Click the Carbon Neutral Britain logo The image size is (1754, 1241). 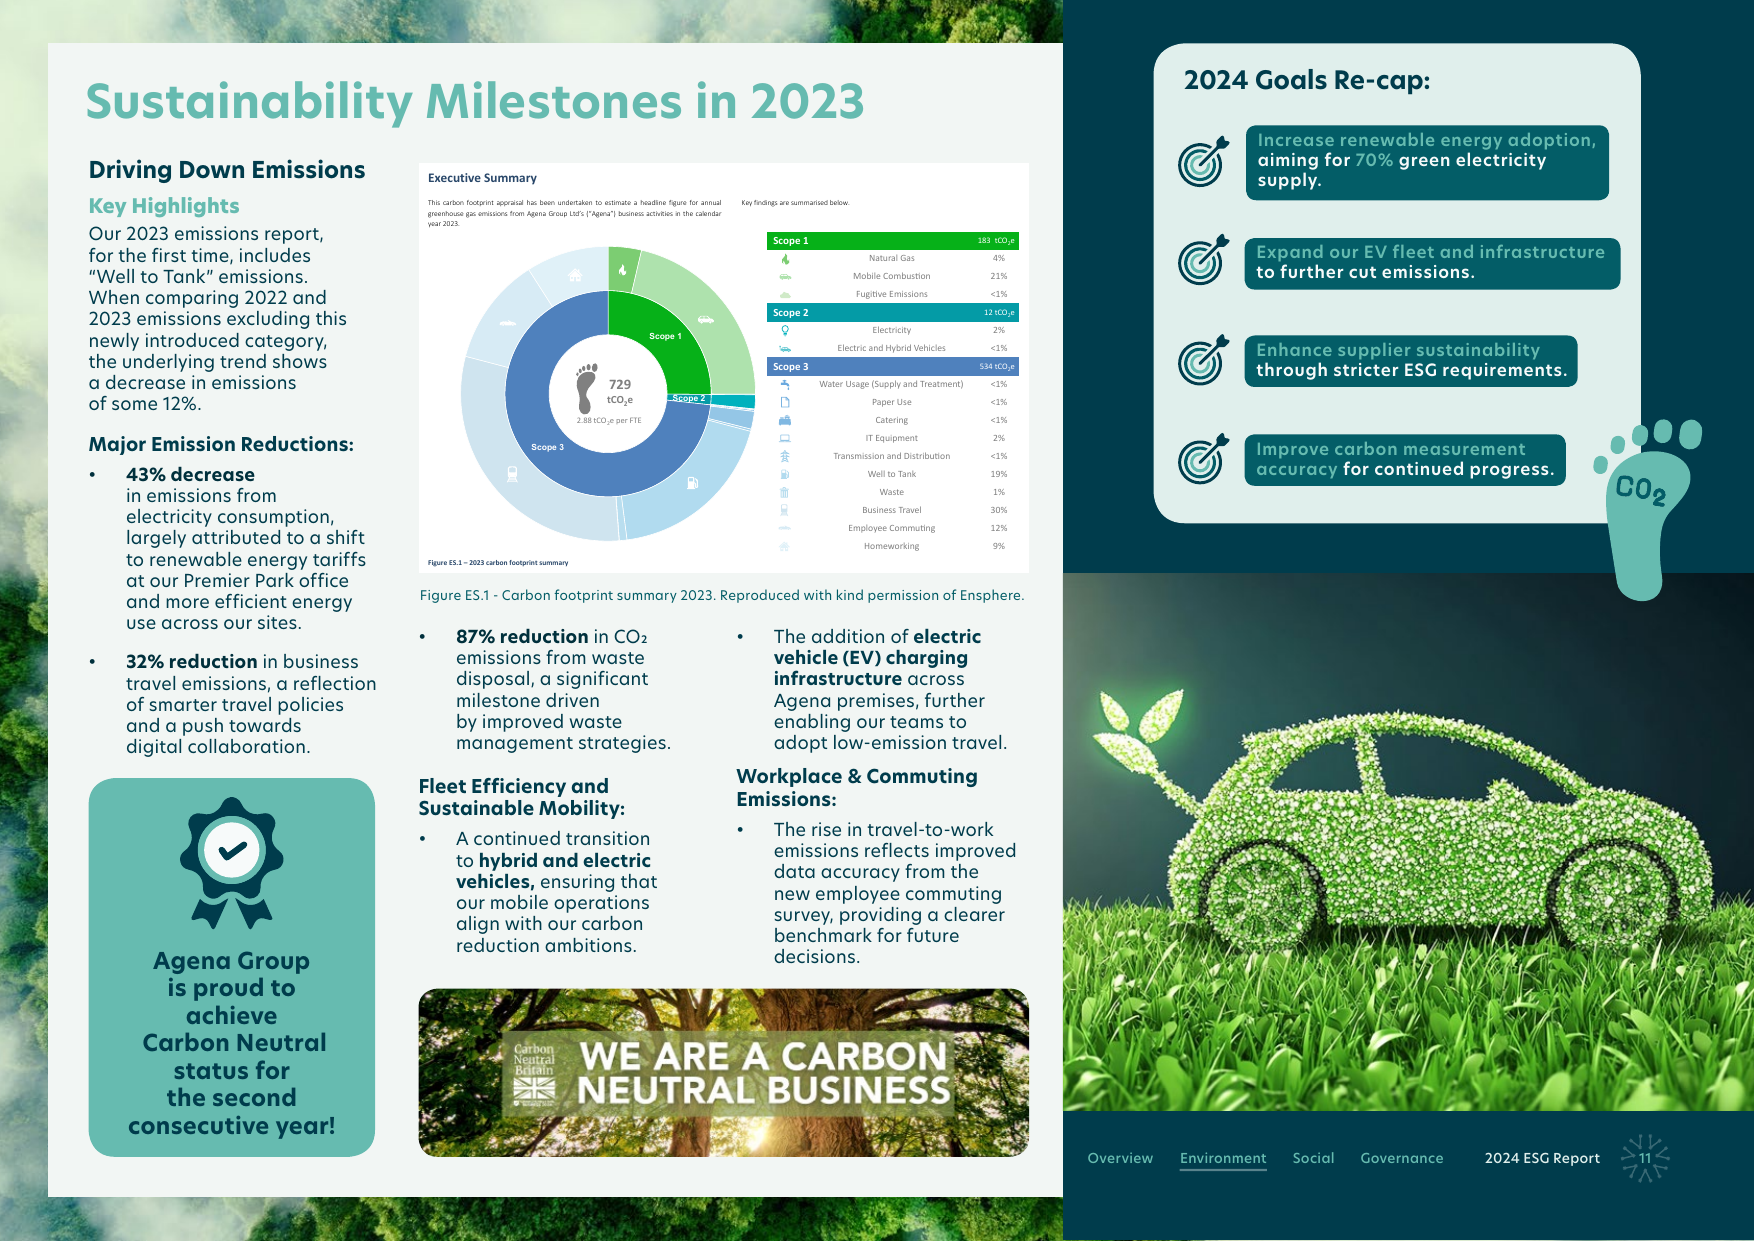pos(534,1075)
